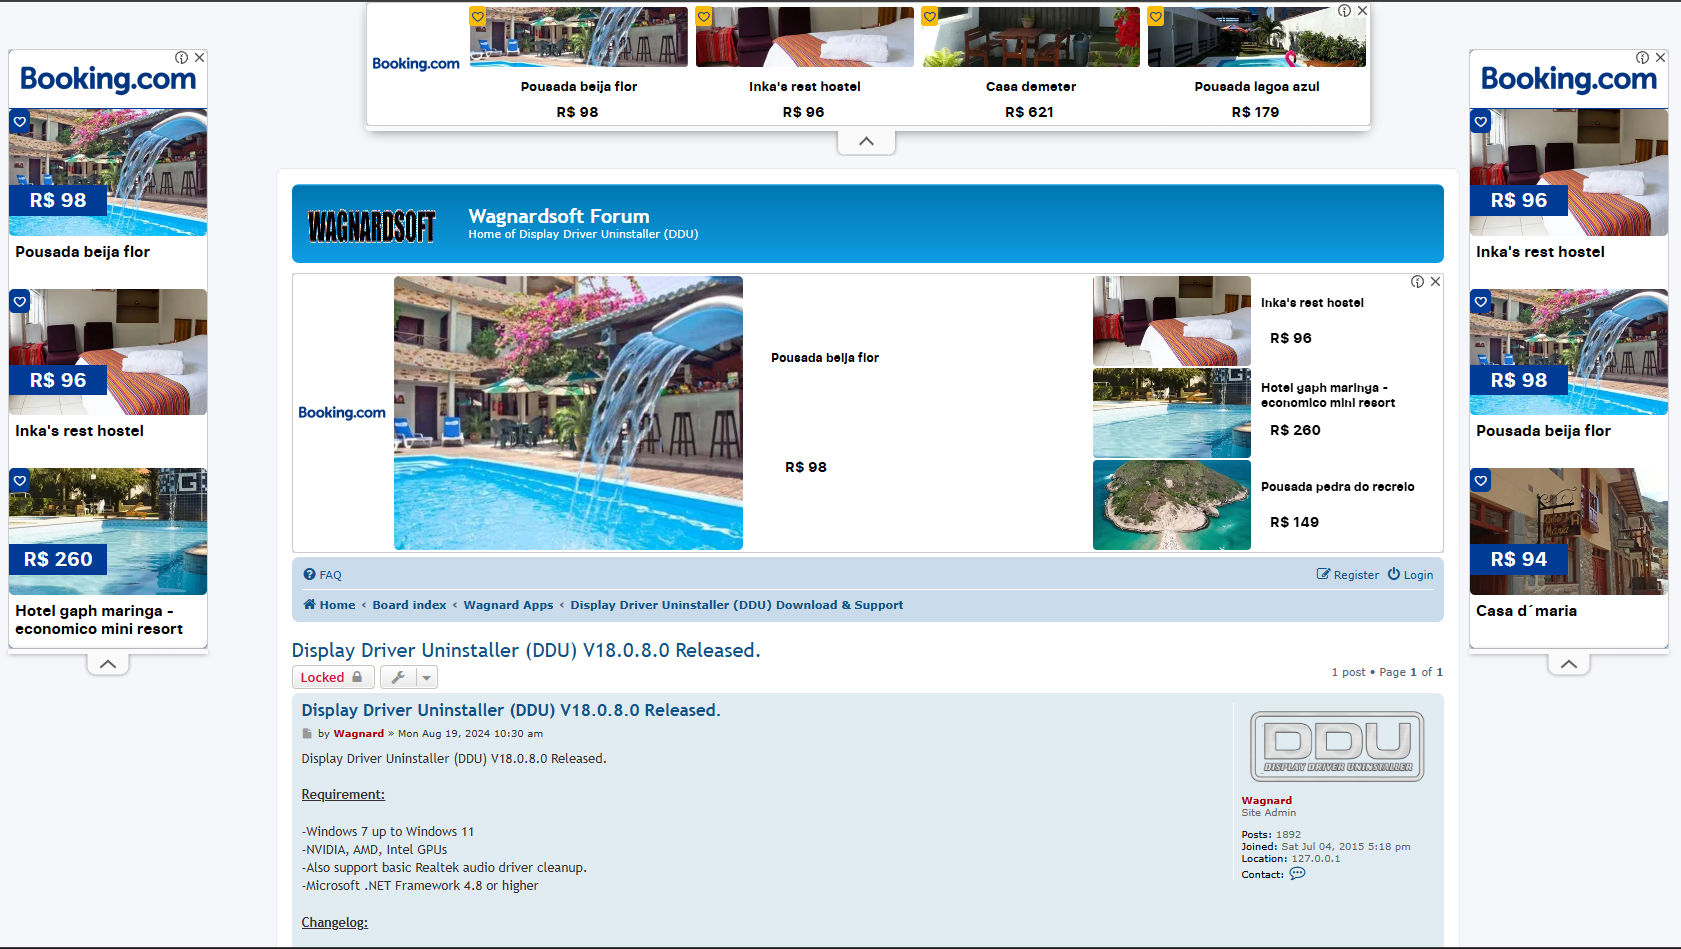Save Pousada beija flor in left ad heart
The width and height of the screenshot is (1681, 949).
(20, 122)
